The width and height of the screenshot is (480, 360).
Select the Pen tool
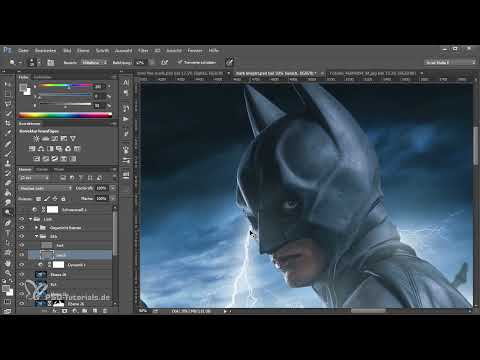point(8,223)
